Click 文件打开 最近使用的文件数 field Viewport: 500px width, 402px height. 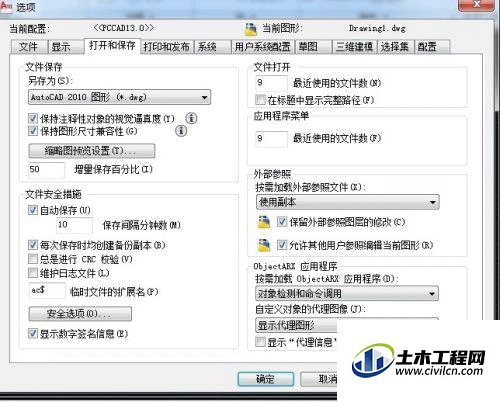point(271,83)
